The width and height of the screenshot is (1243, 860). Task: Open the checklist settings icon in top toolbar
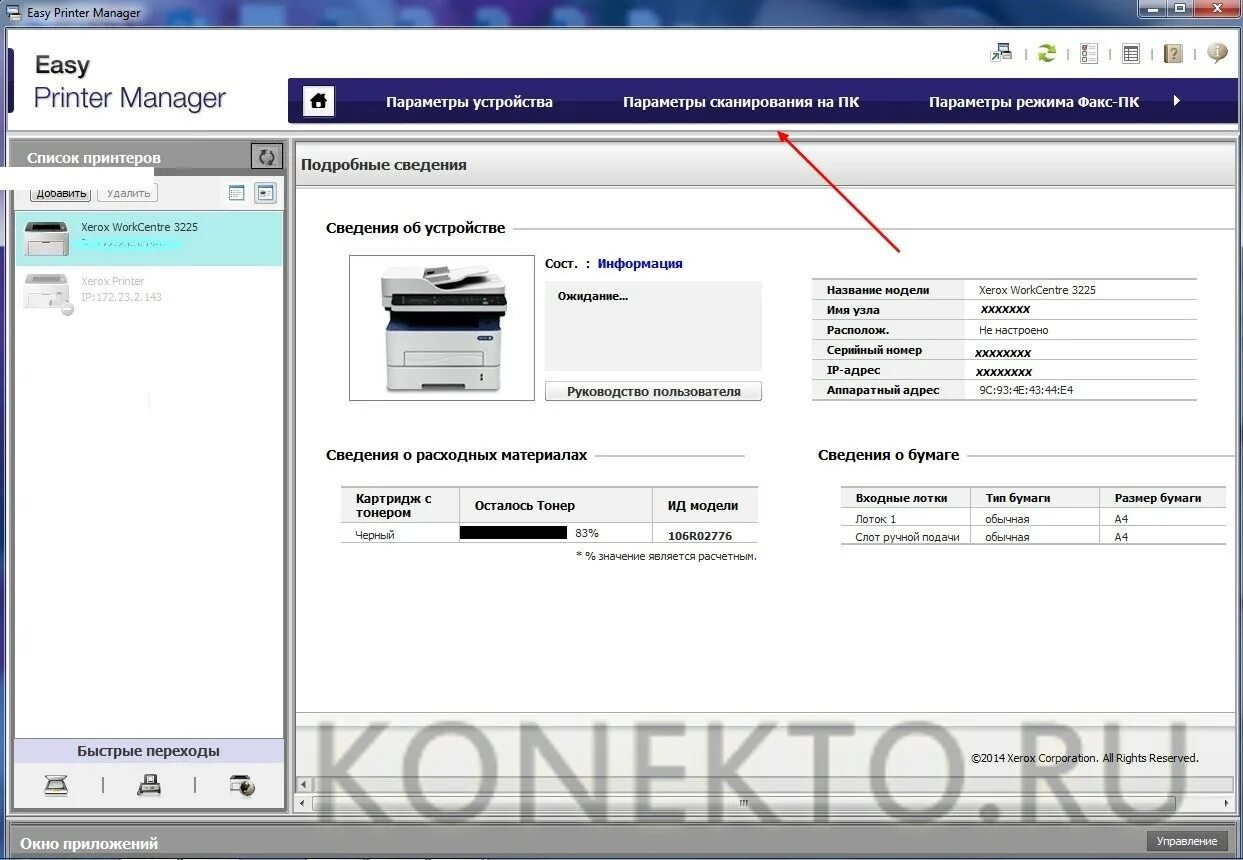point(1089,53)
